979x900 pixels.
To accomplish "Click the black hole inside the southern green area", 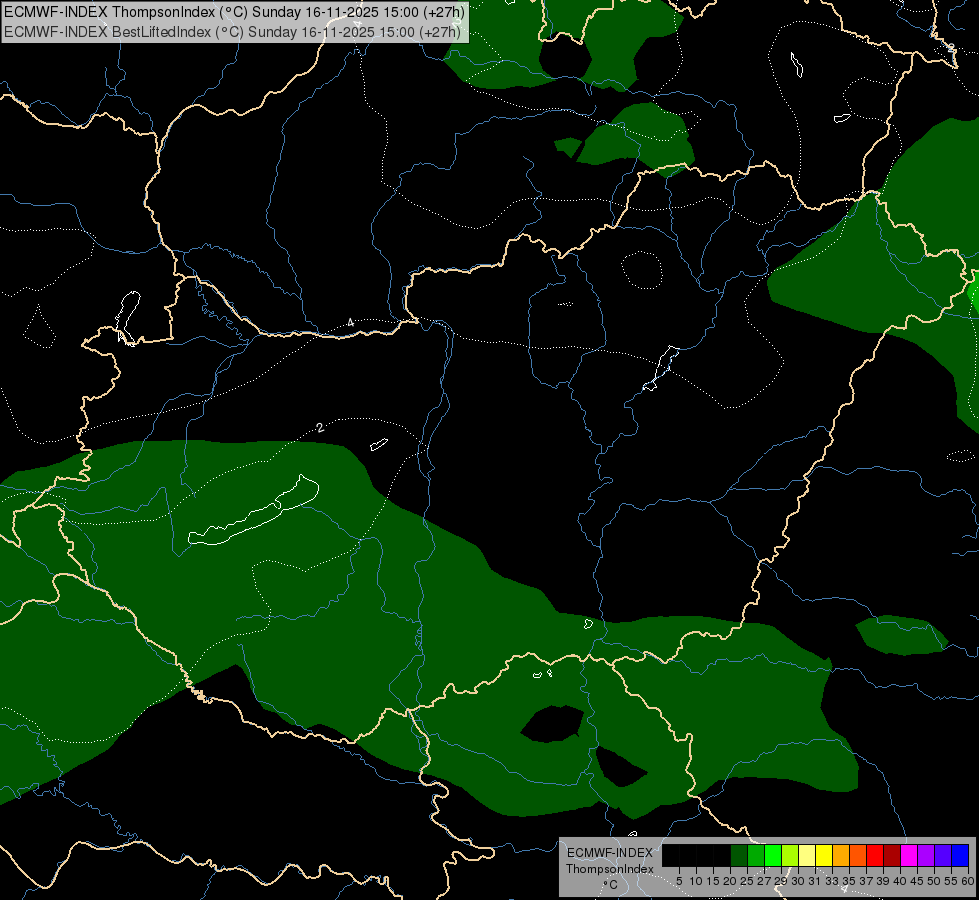I will point(553,724).
